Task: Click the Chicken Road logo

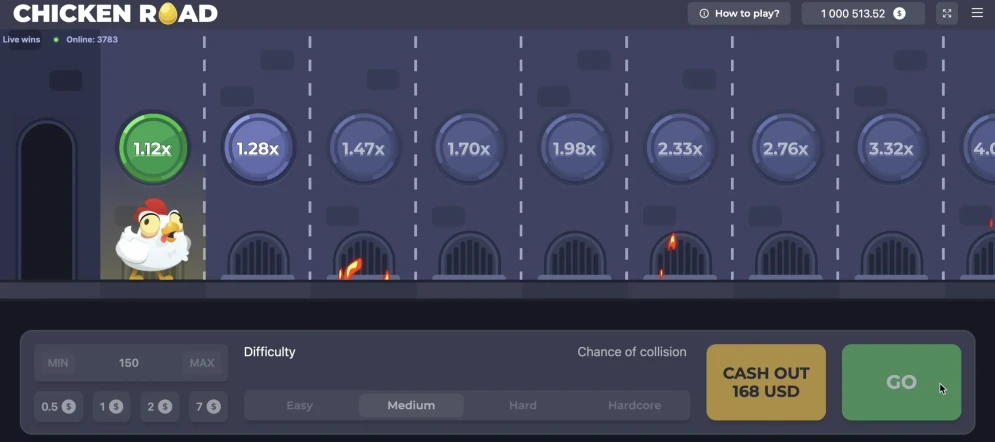Action: point(115,13)
